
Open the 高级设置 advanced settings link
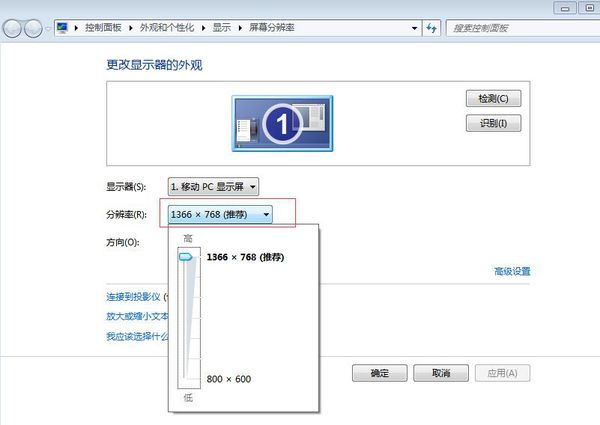[x=512, y=271]
